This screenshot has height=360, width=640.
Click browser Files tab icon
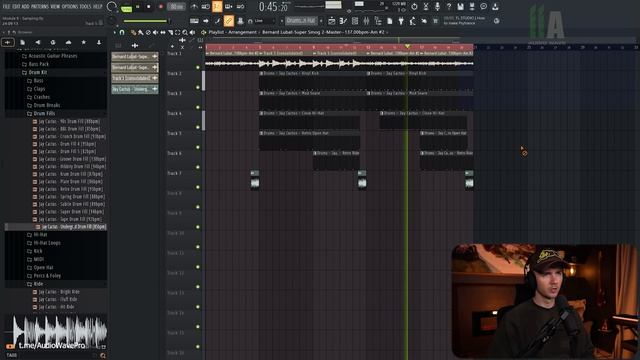tap(23, 42)
